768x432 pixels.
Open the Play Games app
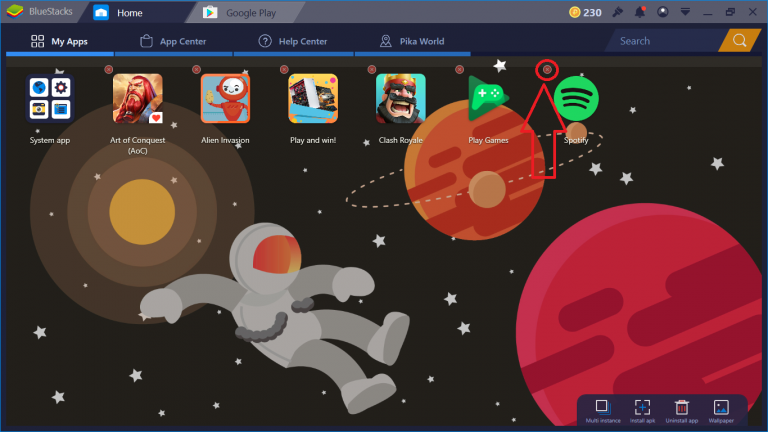[488, 98]
